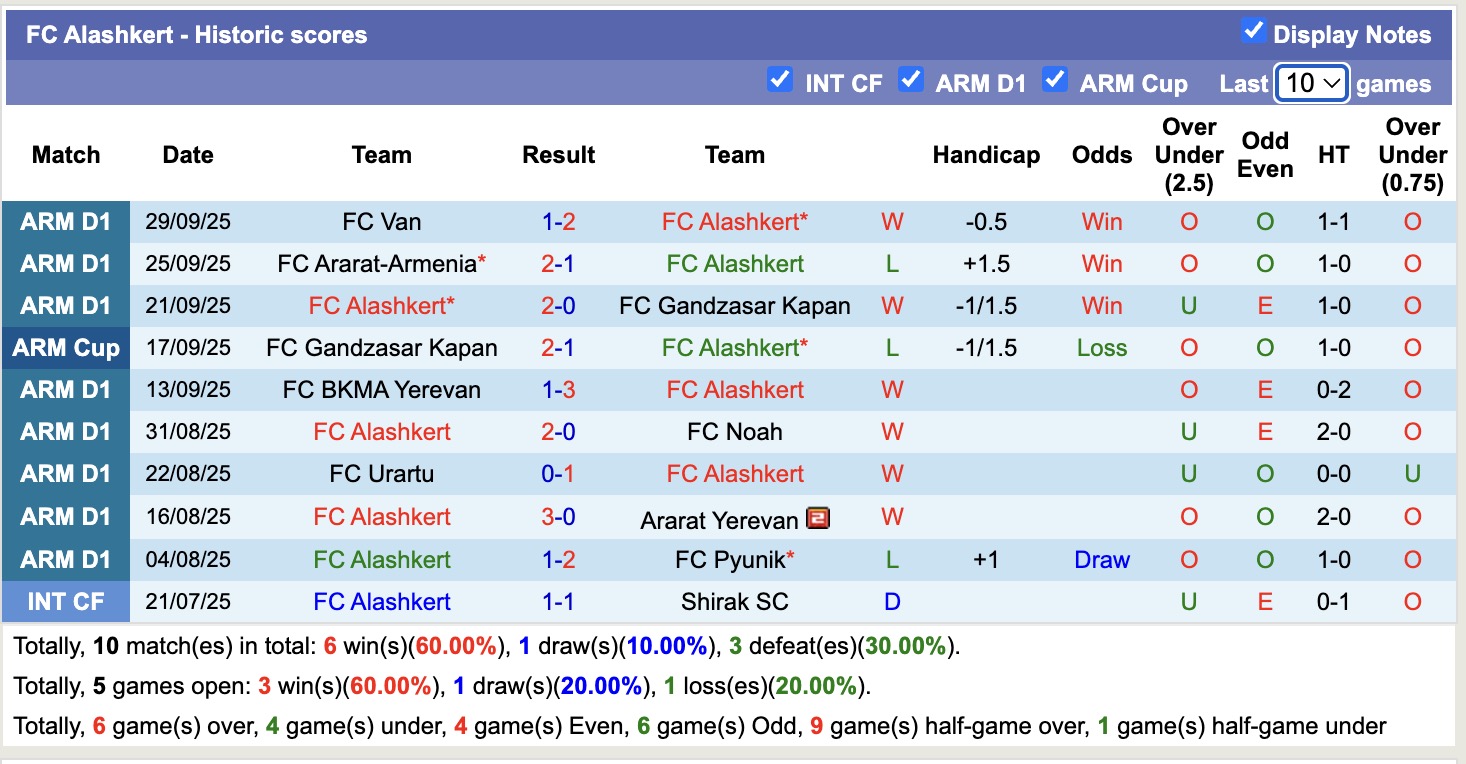Viewport: 1466px width, 764px height.
Task: Select the ARM Cup label for the 17/09/25 match
Action: tap(66, 347)
